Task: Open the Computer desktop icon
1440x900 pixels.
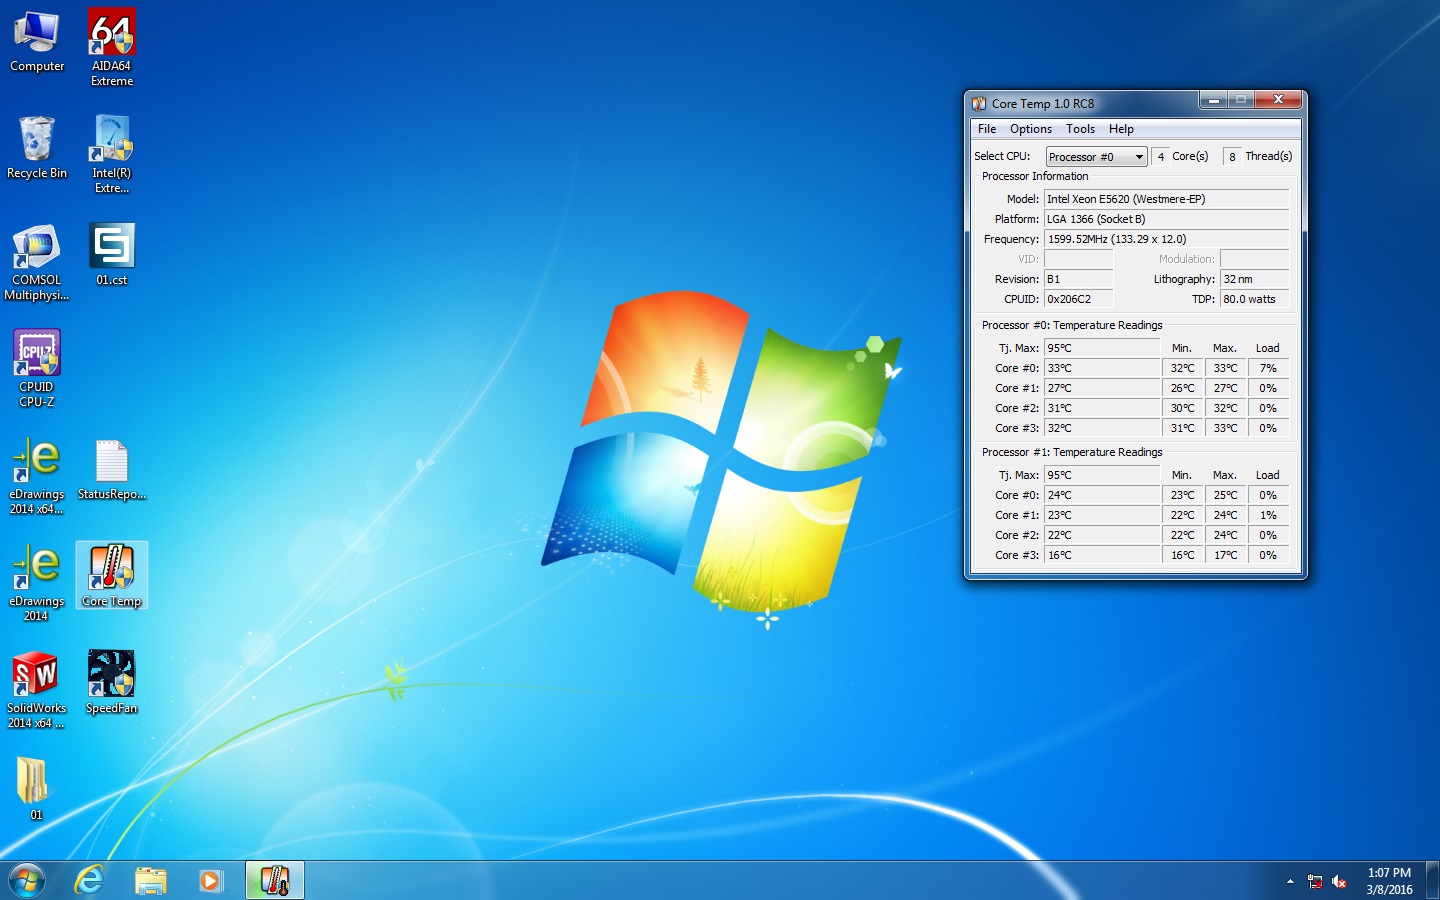Action: (37, 42)
